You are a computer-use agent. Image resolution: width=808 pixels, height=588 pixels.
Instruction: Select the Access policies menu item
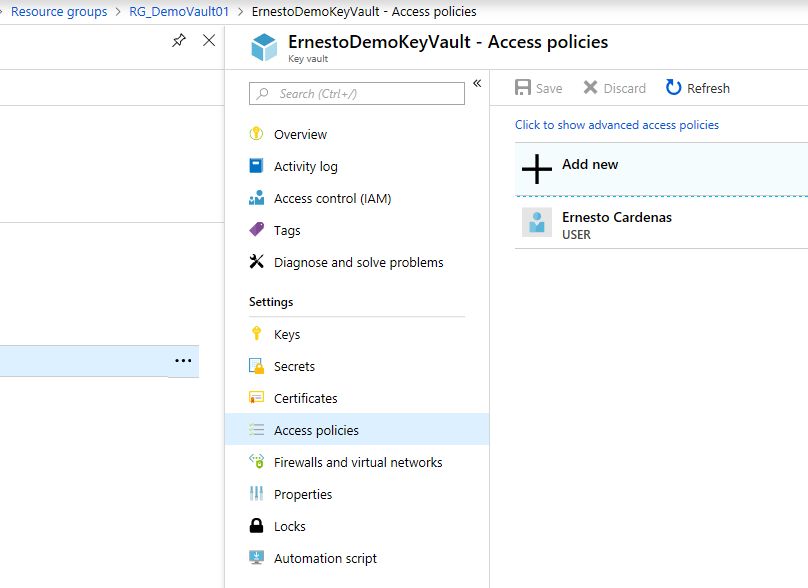[357, 429]
